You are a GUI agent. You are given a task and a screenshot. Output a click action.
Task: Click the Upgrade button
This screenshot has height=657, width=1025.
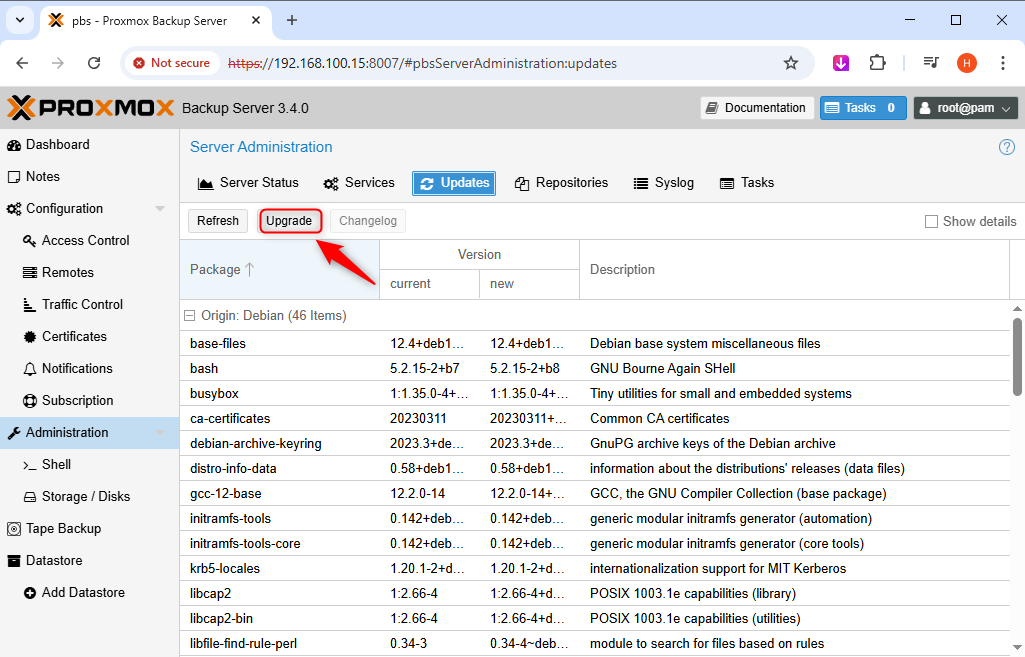tap(289, 221)
